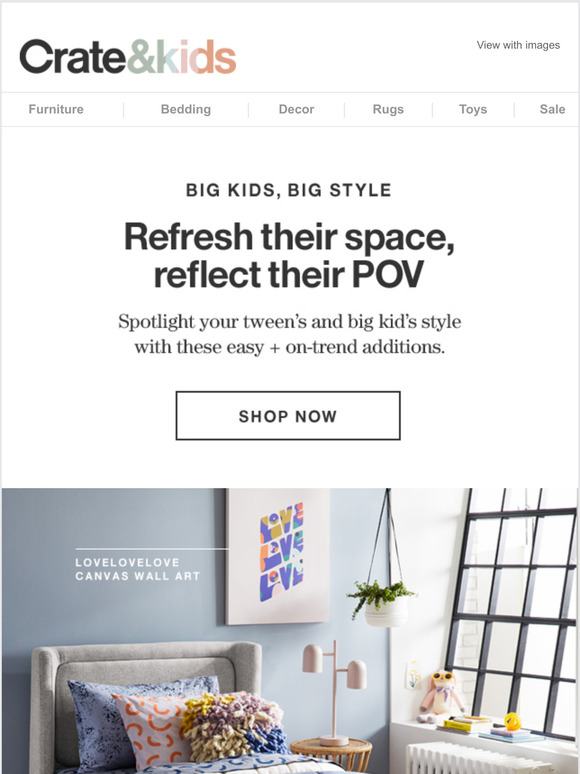Viewport: 580px width, 774px height.
Task: Select the Toys menu item
Action: tap(473, 109)
